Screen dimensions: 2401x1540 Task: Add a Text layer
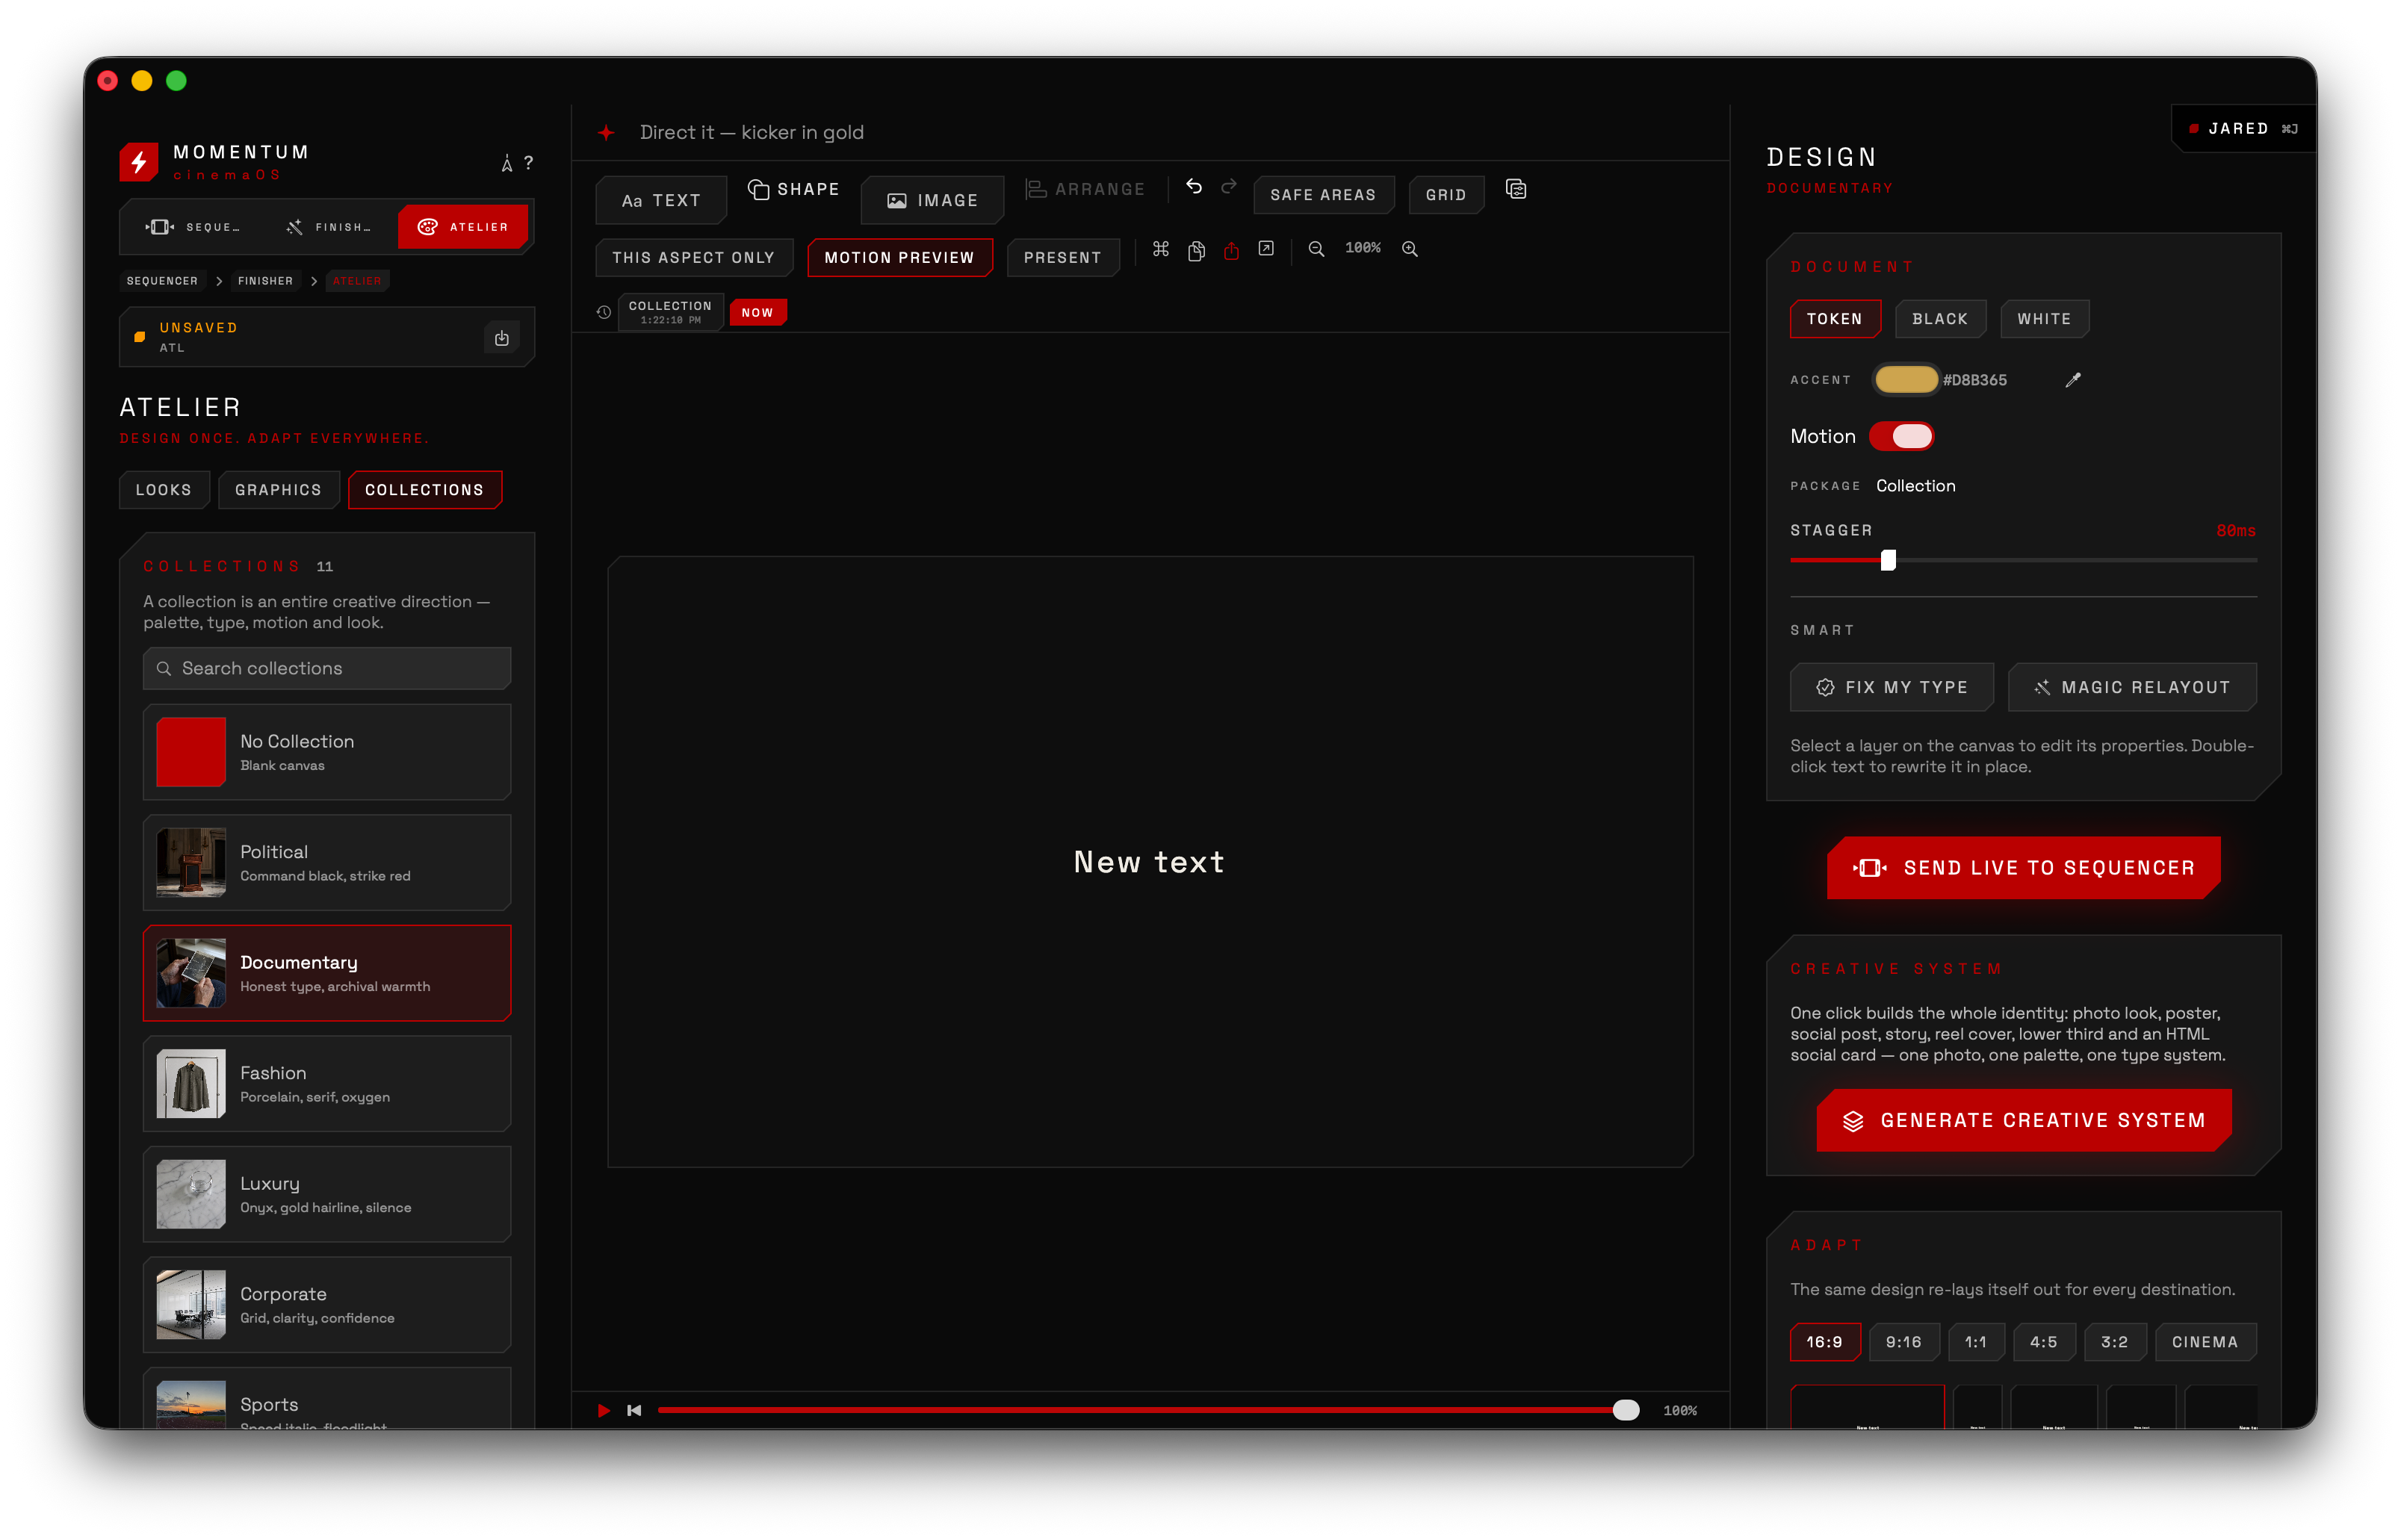[661, 201]
